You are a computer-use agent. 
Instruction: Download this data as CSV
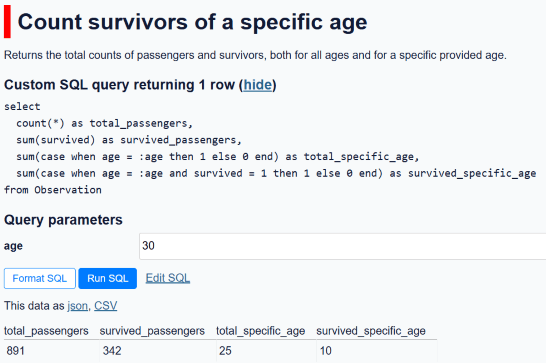(106, 306)
